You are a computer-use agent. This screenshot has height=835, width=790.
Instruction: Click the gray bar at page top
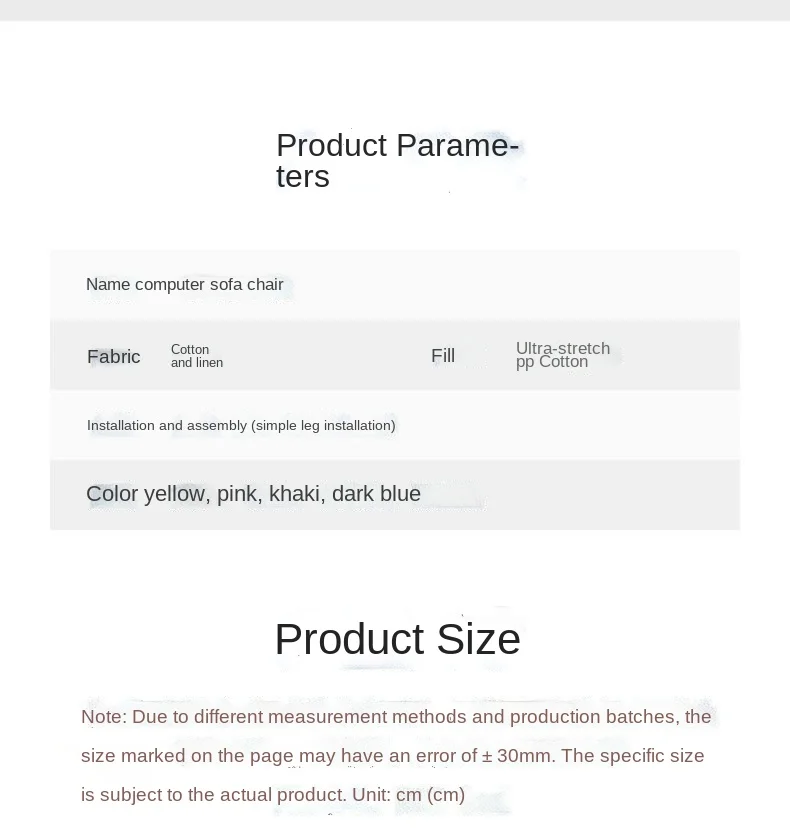tap(395, 10)
